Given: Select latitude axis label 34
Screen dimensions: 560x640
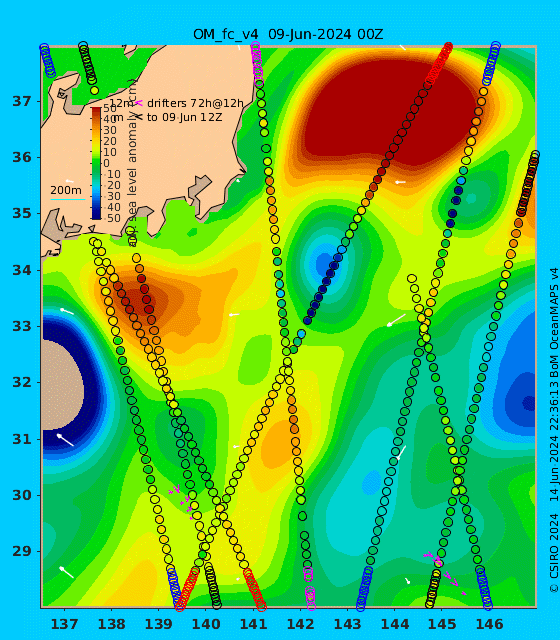Looking at the screenshot, I should (x=22, y=270).
